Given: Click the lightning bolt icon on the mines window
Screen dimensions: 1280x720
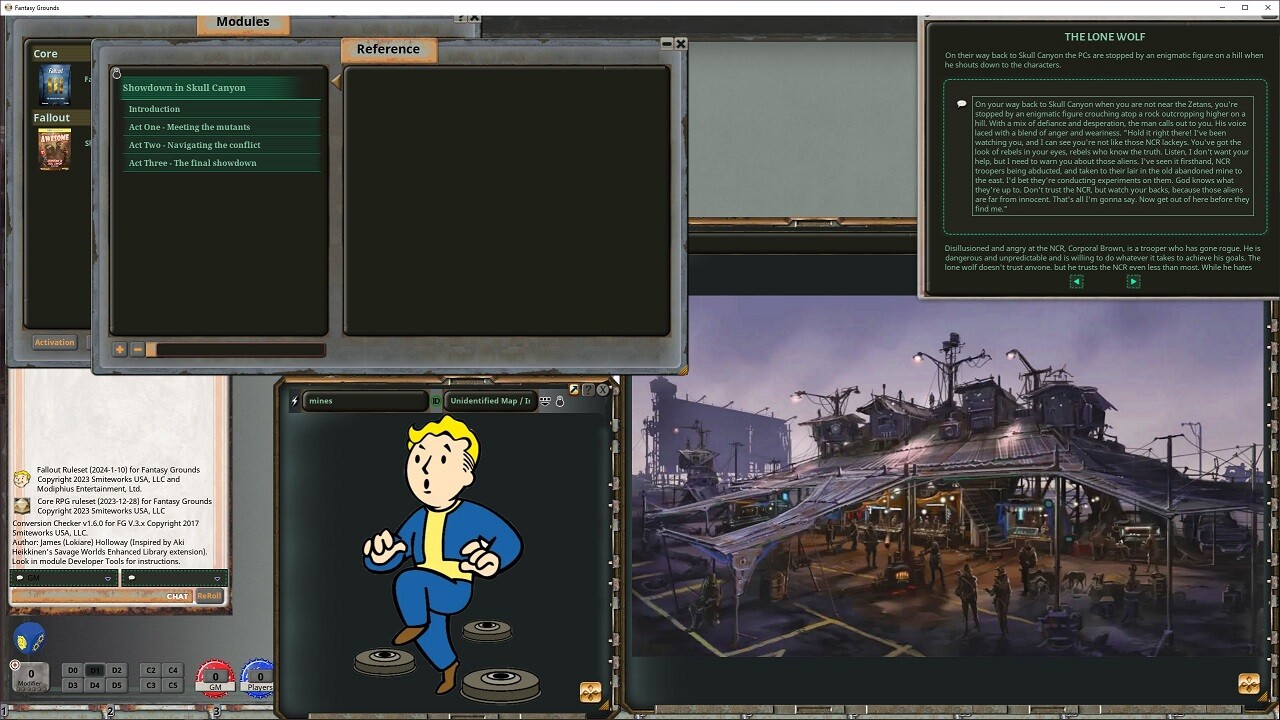Looking at the screenshot, I should coord(294,401).
